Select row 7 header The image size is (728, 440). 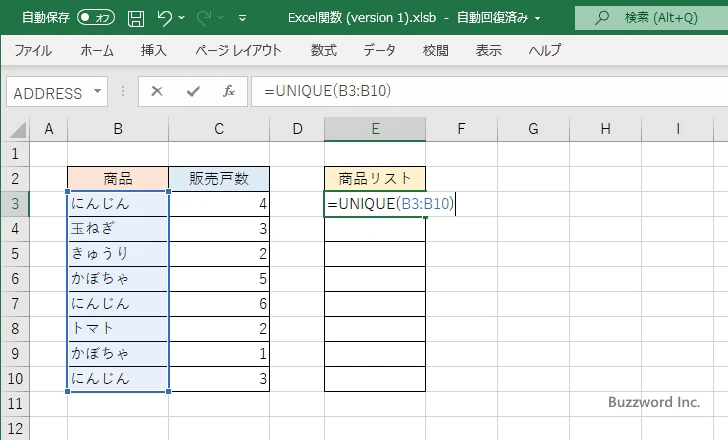[x=15, y=303]
